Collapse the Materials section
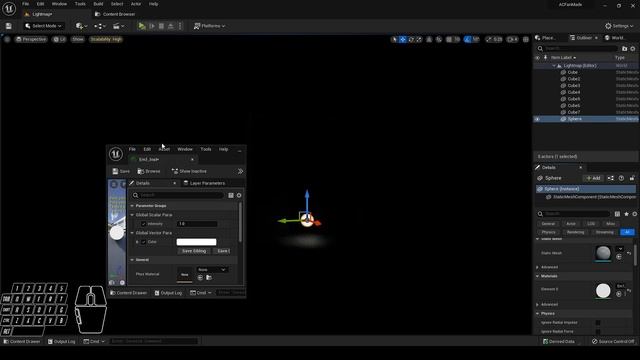This screenshot has height=360, width=640. point(538,276)
